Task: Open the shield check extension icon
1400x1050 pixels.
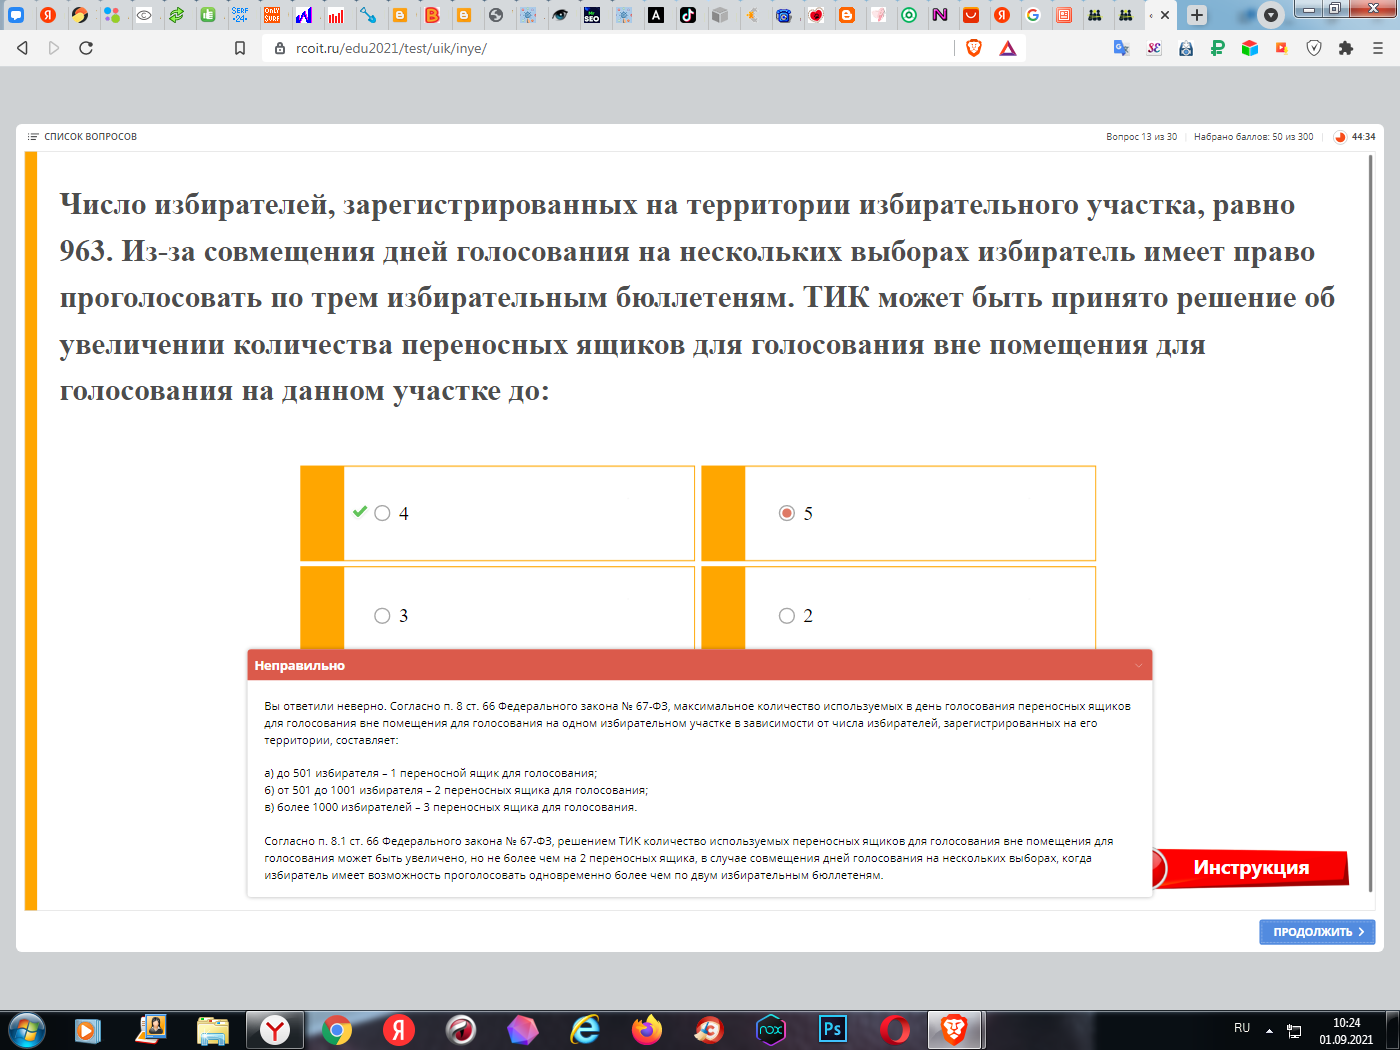Action: pyautogui.click(x=1314, y=48)
